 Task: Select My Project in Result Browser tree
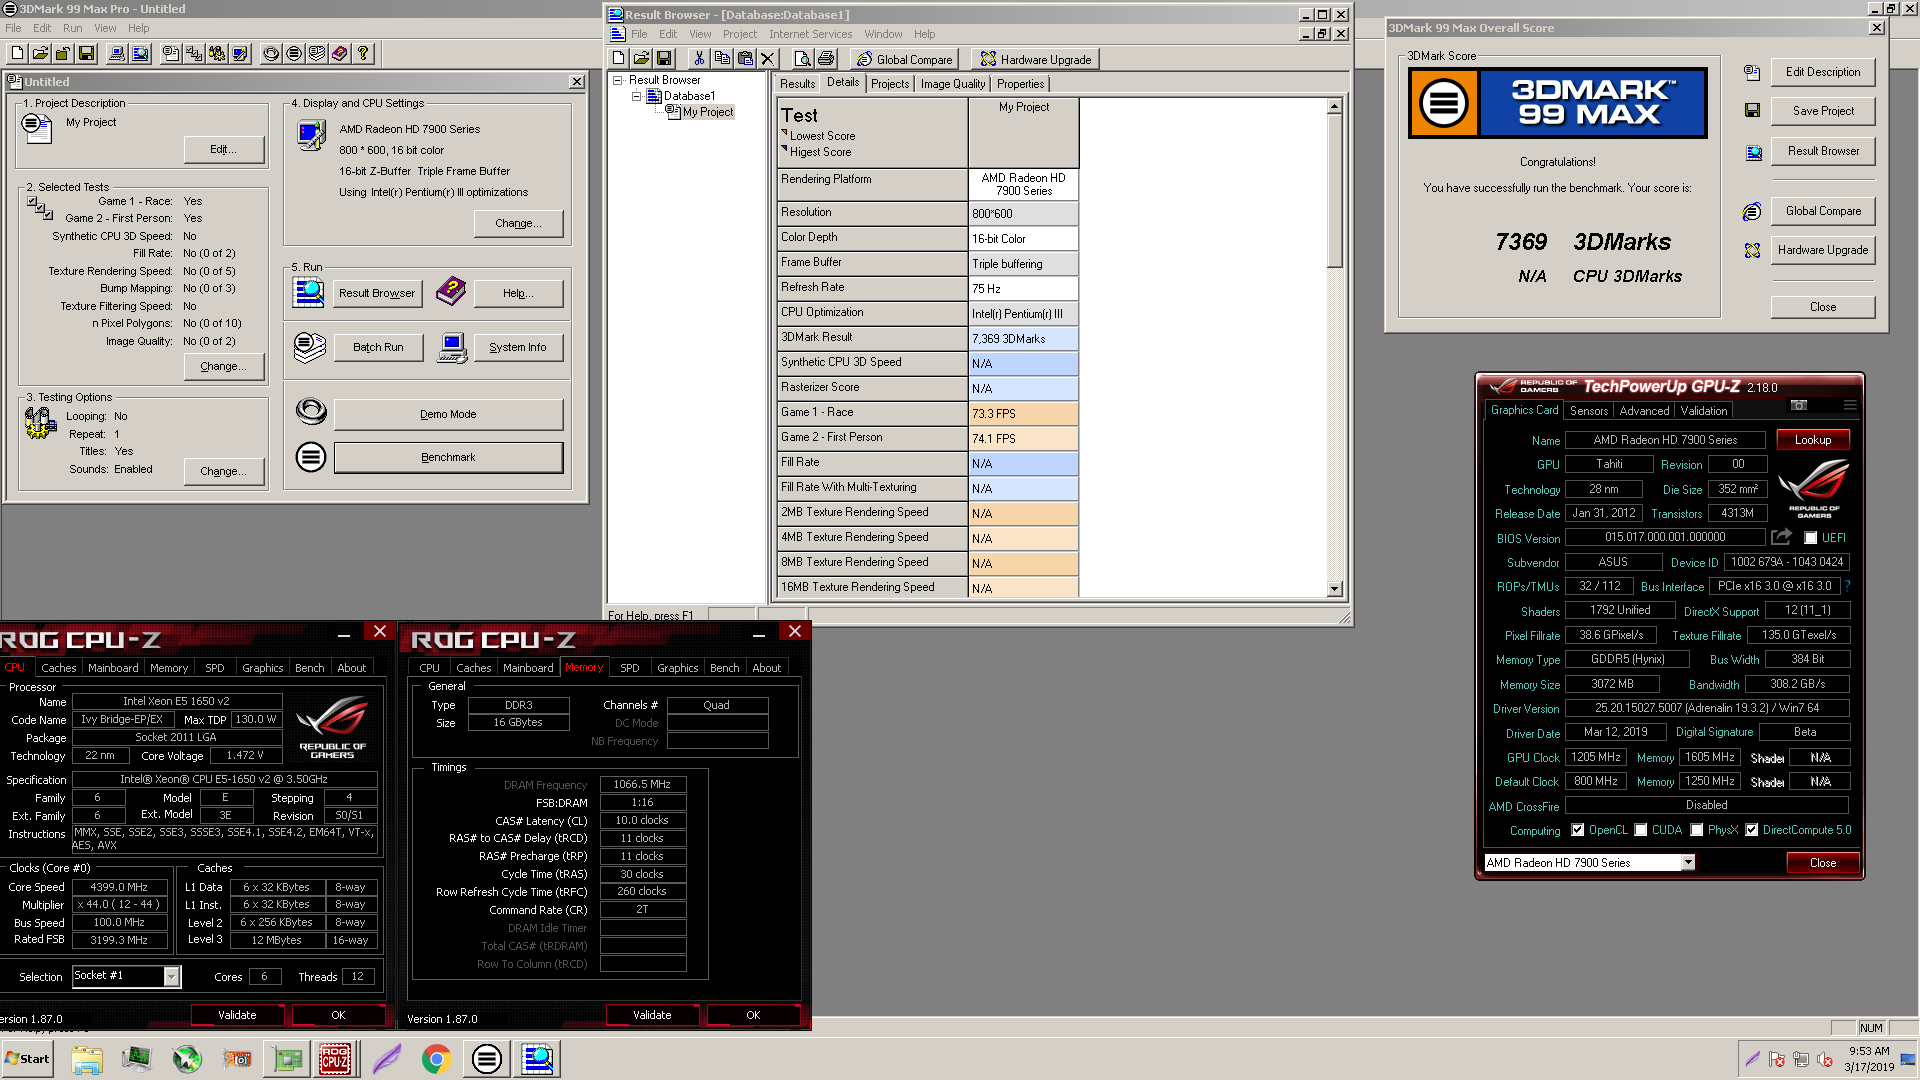708,112
